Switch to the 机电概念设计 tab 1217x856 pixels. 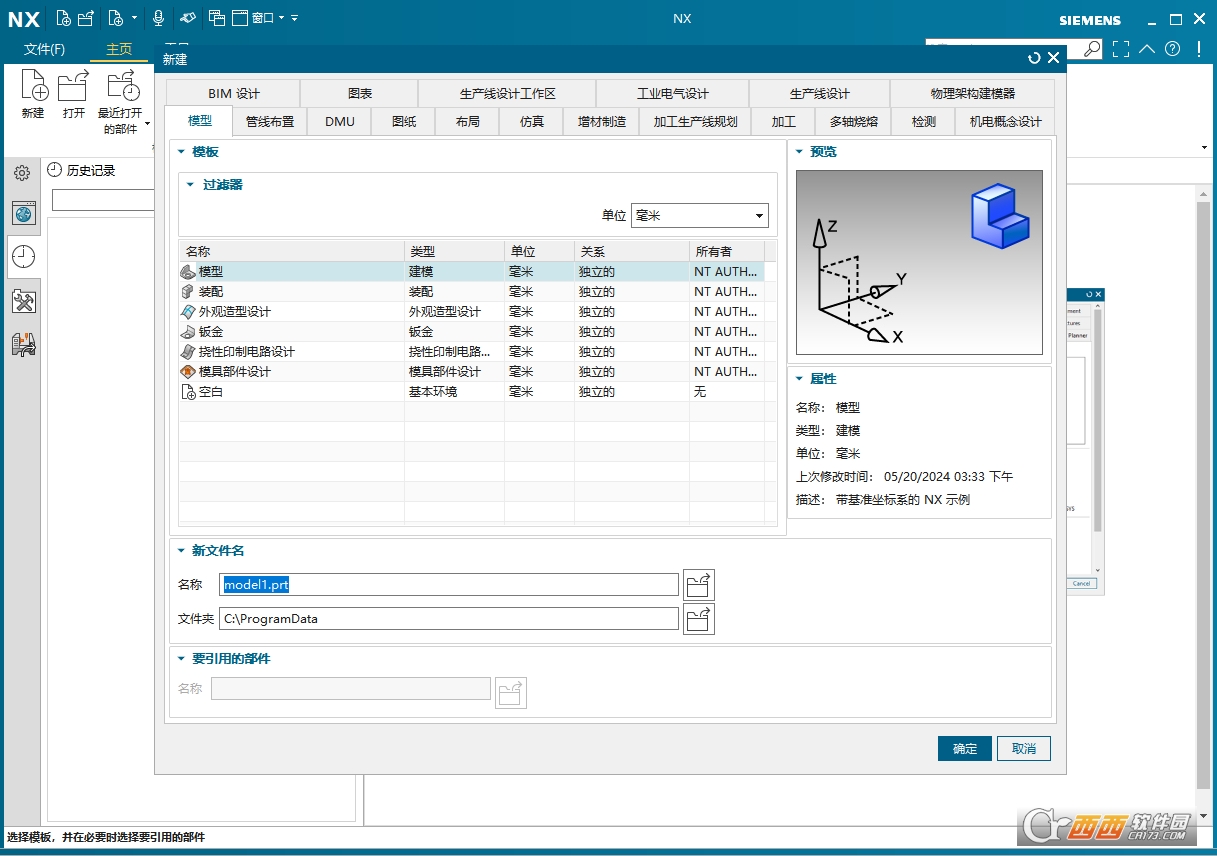click(1005, 122)
